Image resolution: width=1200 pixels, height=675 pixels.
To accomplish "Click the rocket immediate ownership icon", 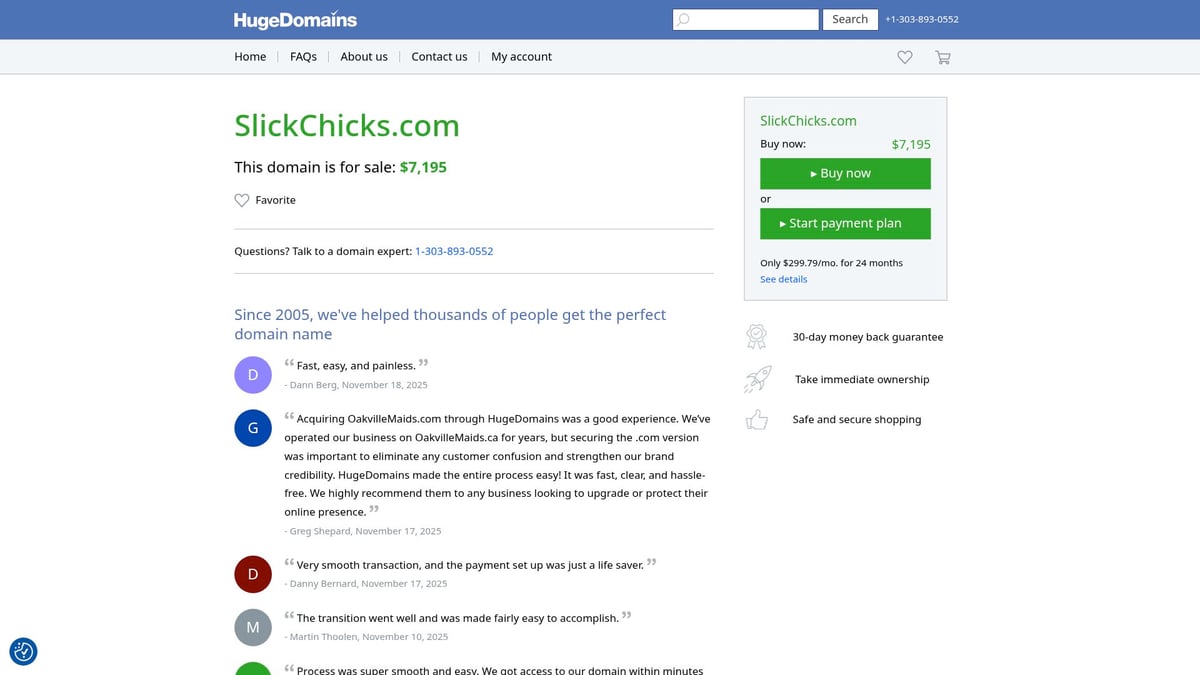I will 757,379.
